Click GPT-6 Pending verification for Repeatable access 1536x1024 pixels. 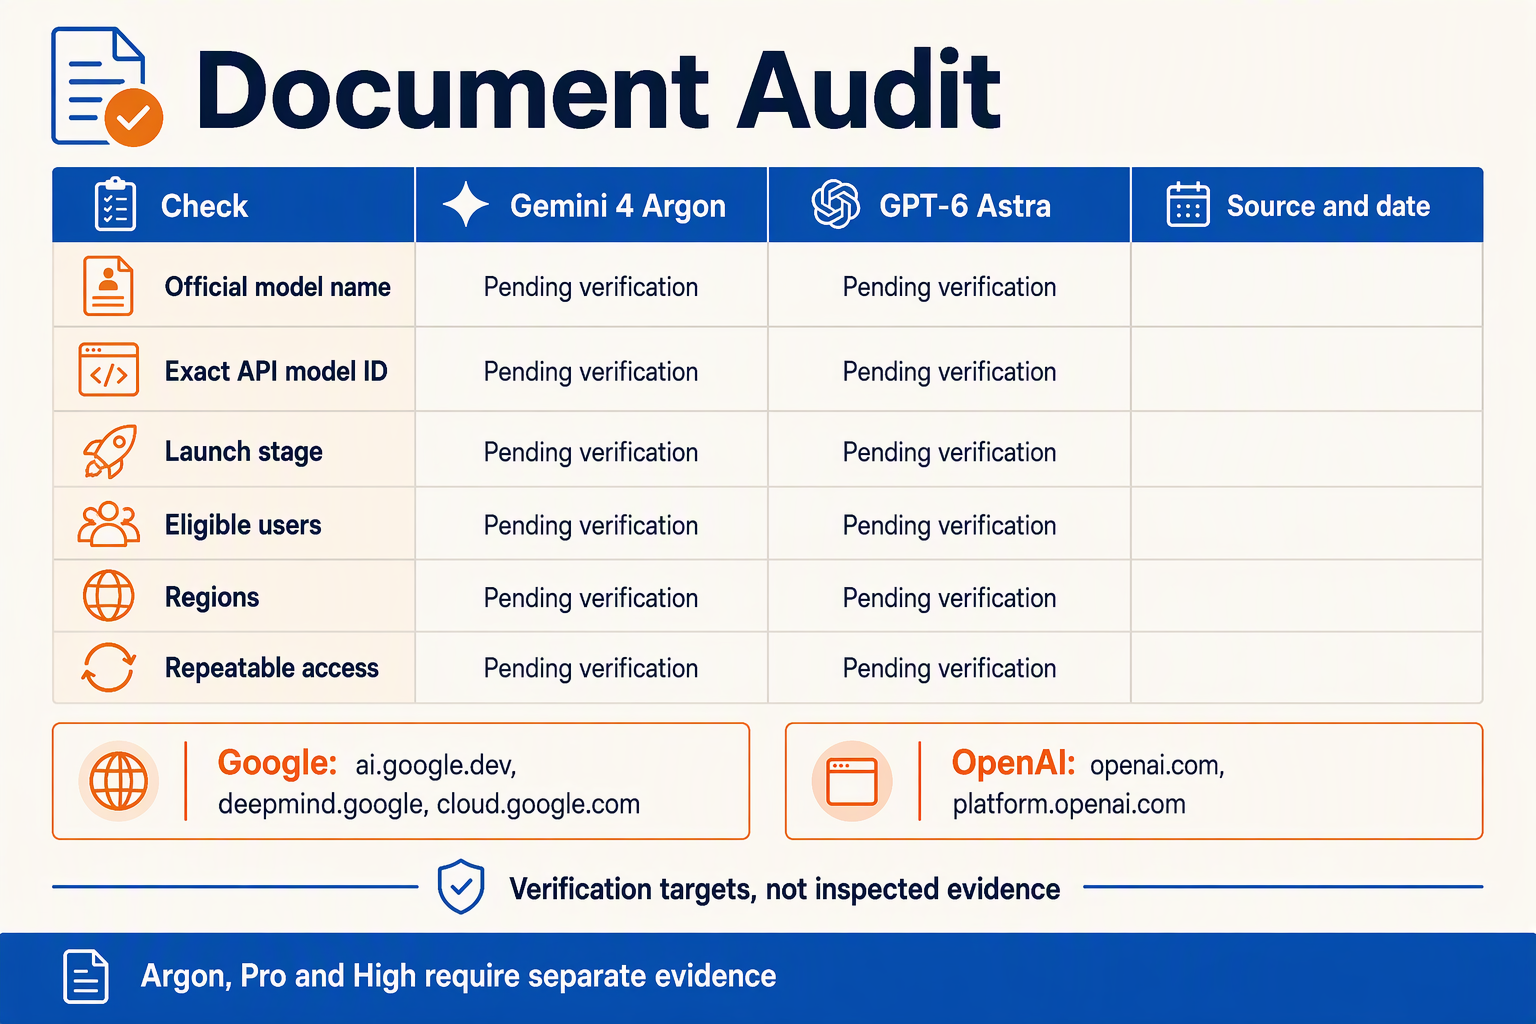point(949,668)
